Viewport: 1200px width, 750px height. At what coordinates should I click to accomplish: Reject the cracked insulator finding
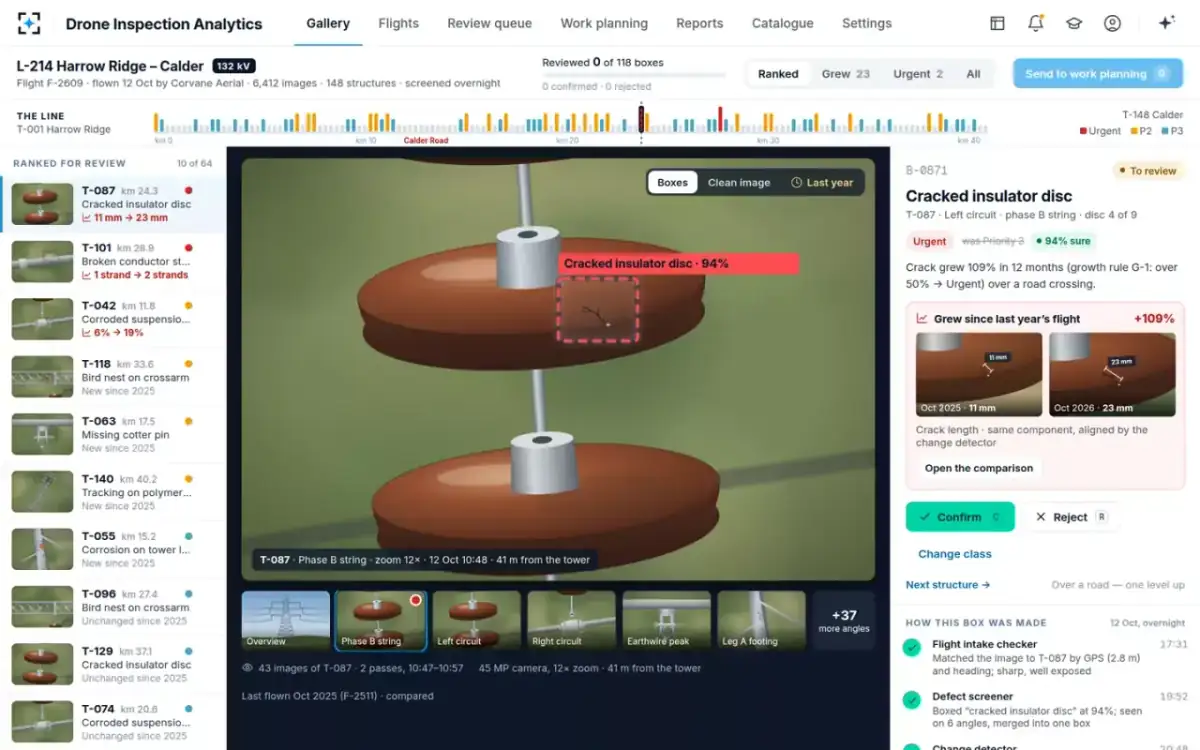coord(1071,517)
